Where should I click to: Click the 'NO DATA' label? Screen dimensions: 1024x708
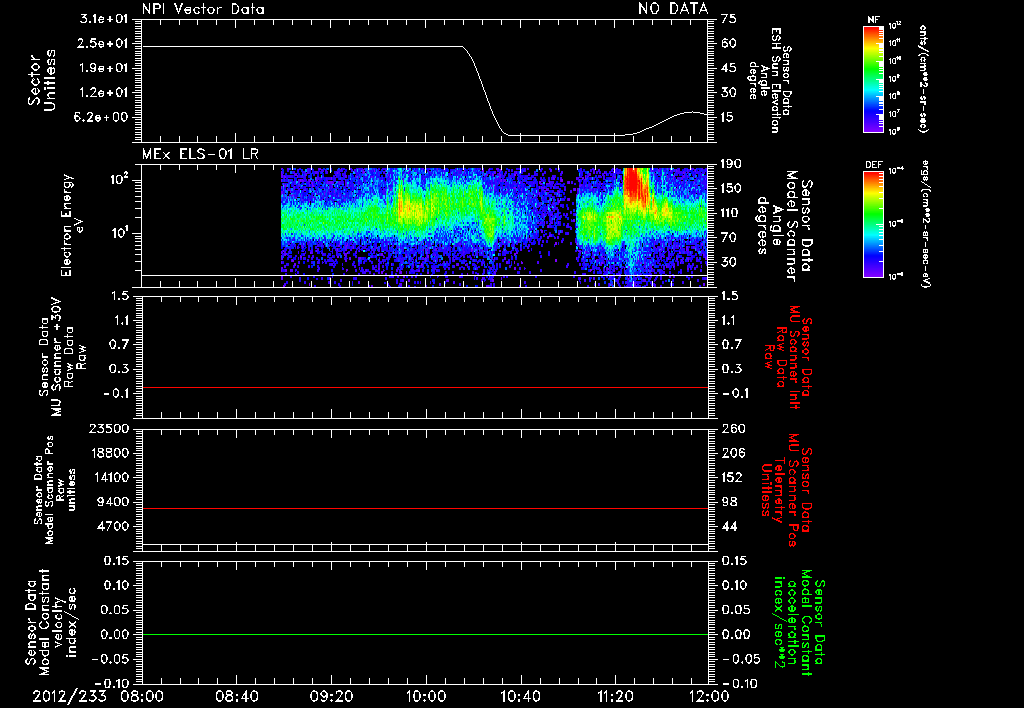[x=673, y=8]
